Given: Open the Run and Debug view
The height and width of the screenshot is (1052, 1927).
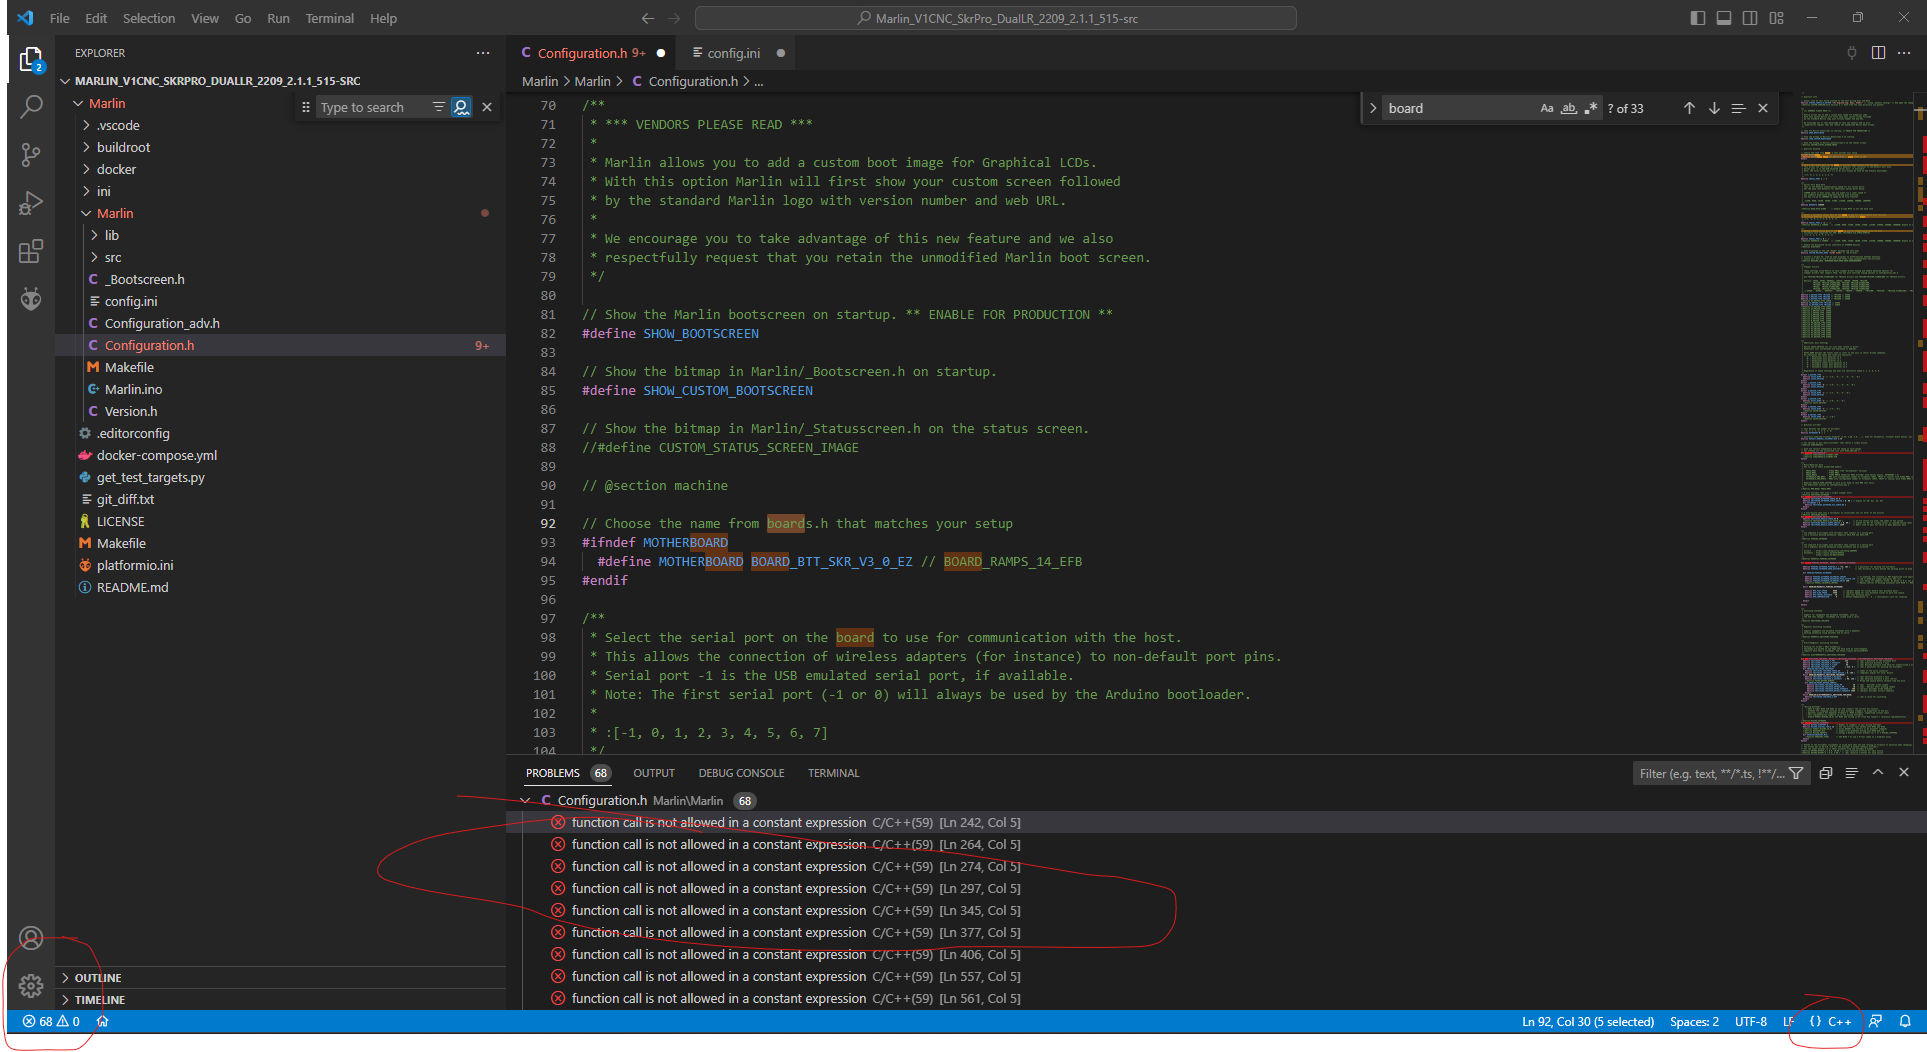Looking at the screenshot, I should pyautogui.click(x=31, y=203).
